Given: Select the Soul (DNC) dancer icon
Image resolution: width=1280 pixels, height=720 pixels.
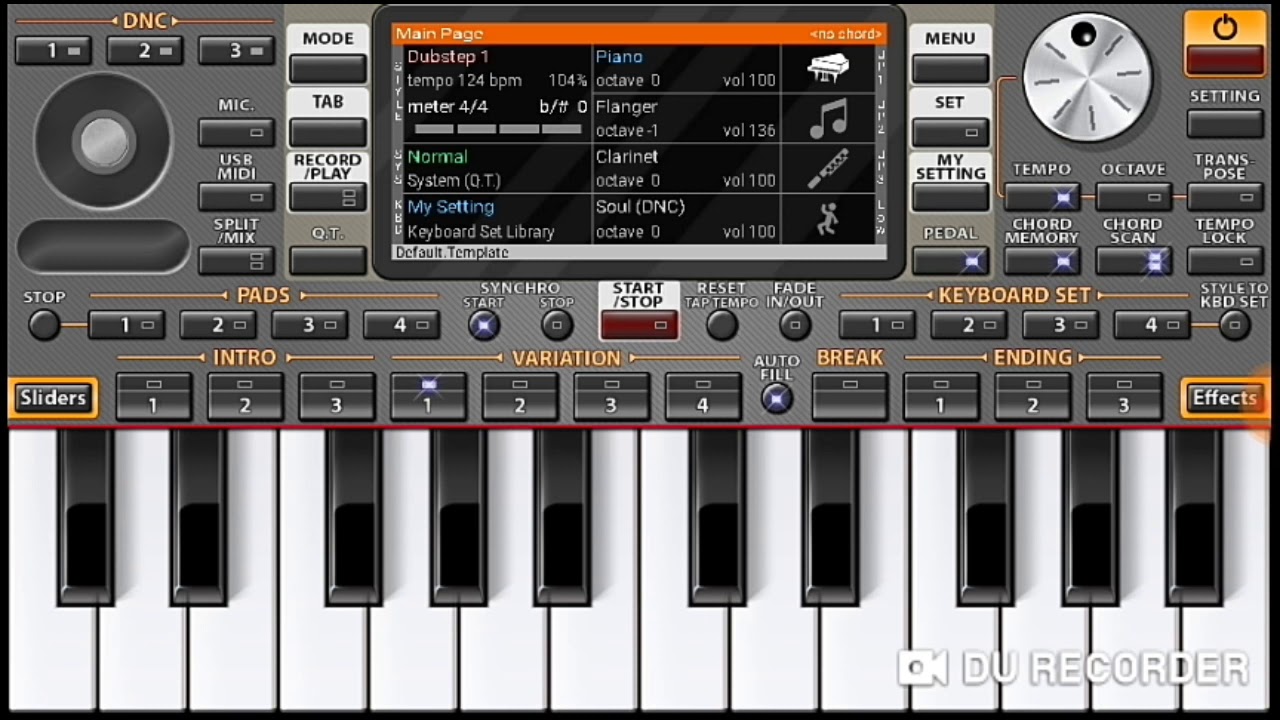Looking at the screenshot, I should (x=827, y=218).
